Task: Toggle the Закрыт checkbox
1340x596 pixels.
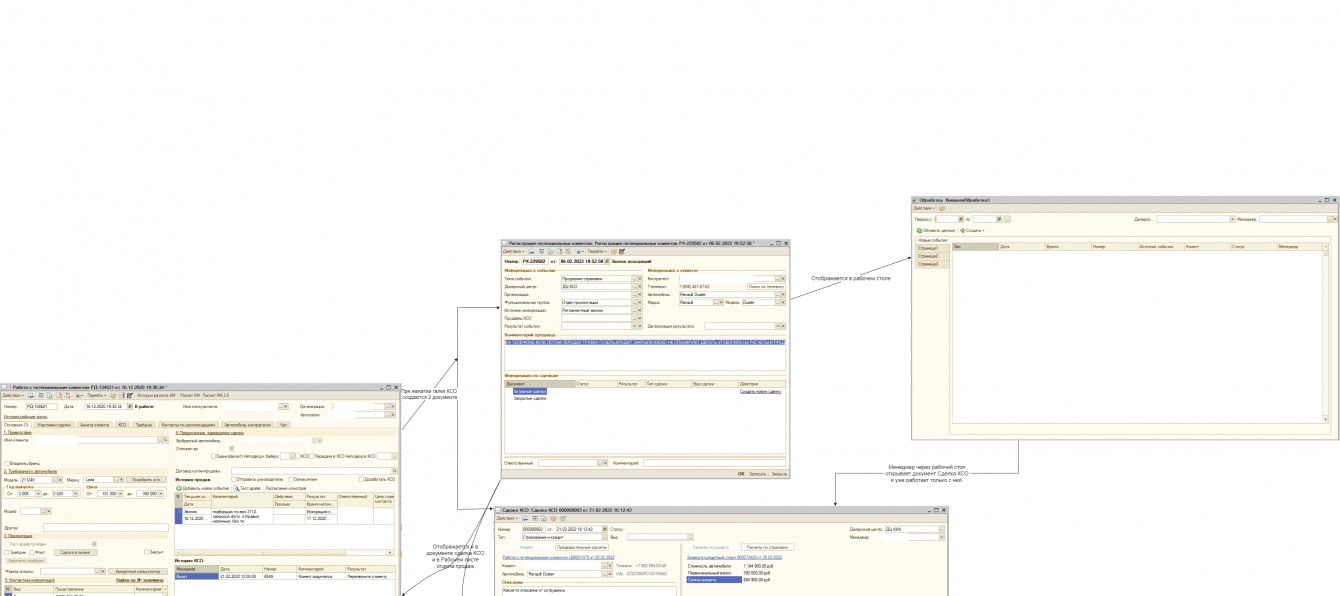Action: coord(146,552)
